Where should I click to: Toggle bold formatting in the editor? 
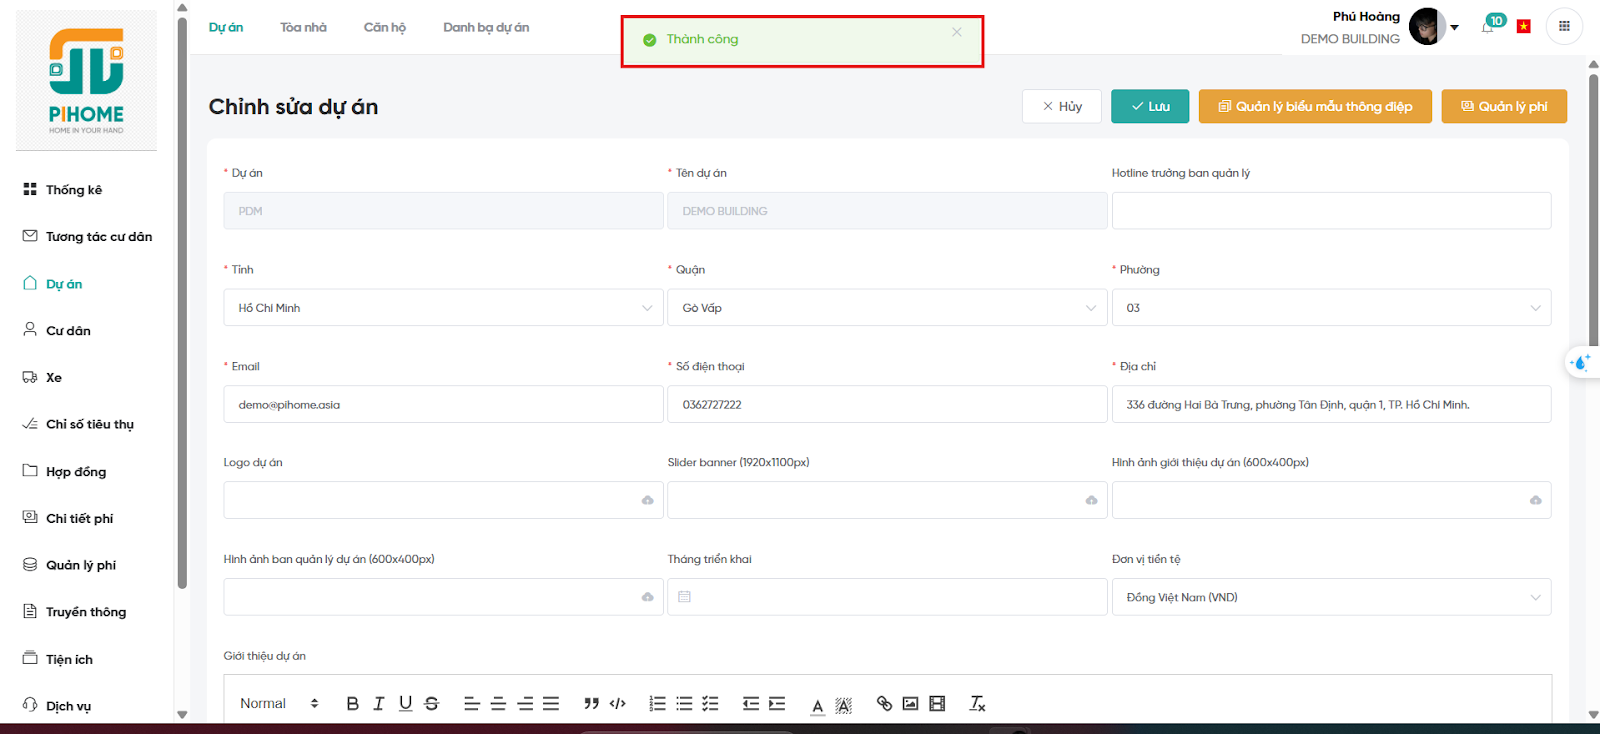tap(352, 704)
